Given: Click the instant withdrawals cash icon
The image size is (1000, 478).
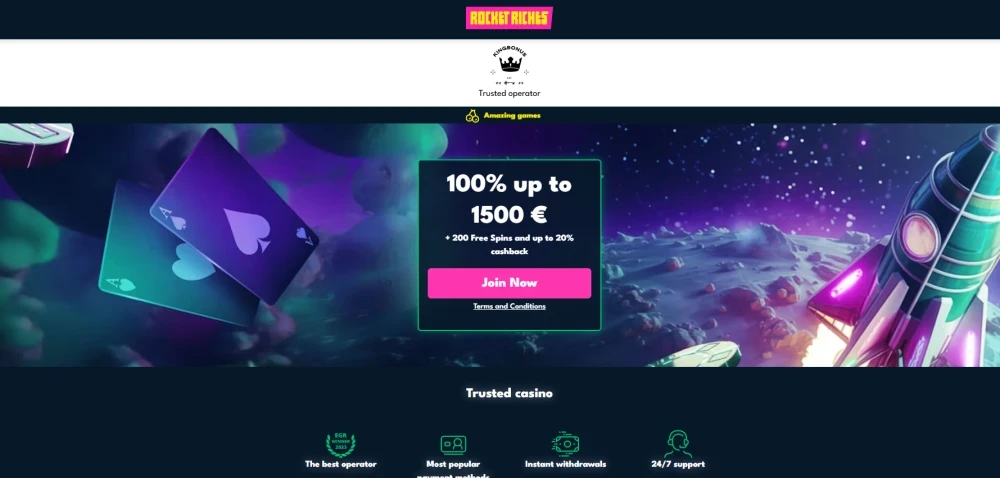Looking at the screenshot, I should point(566,443).
